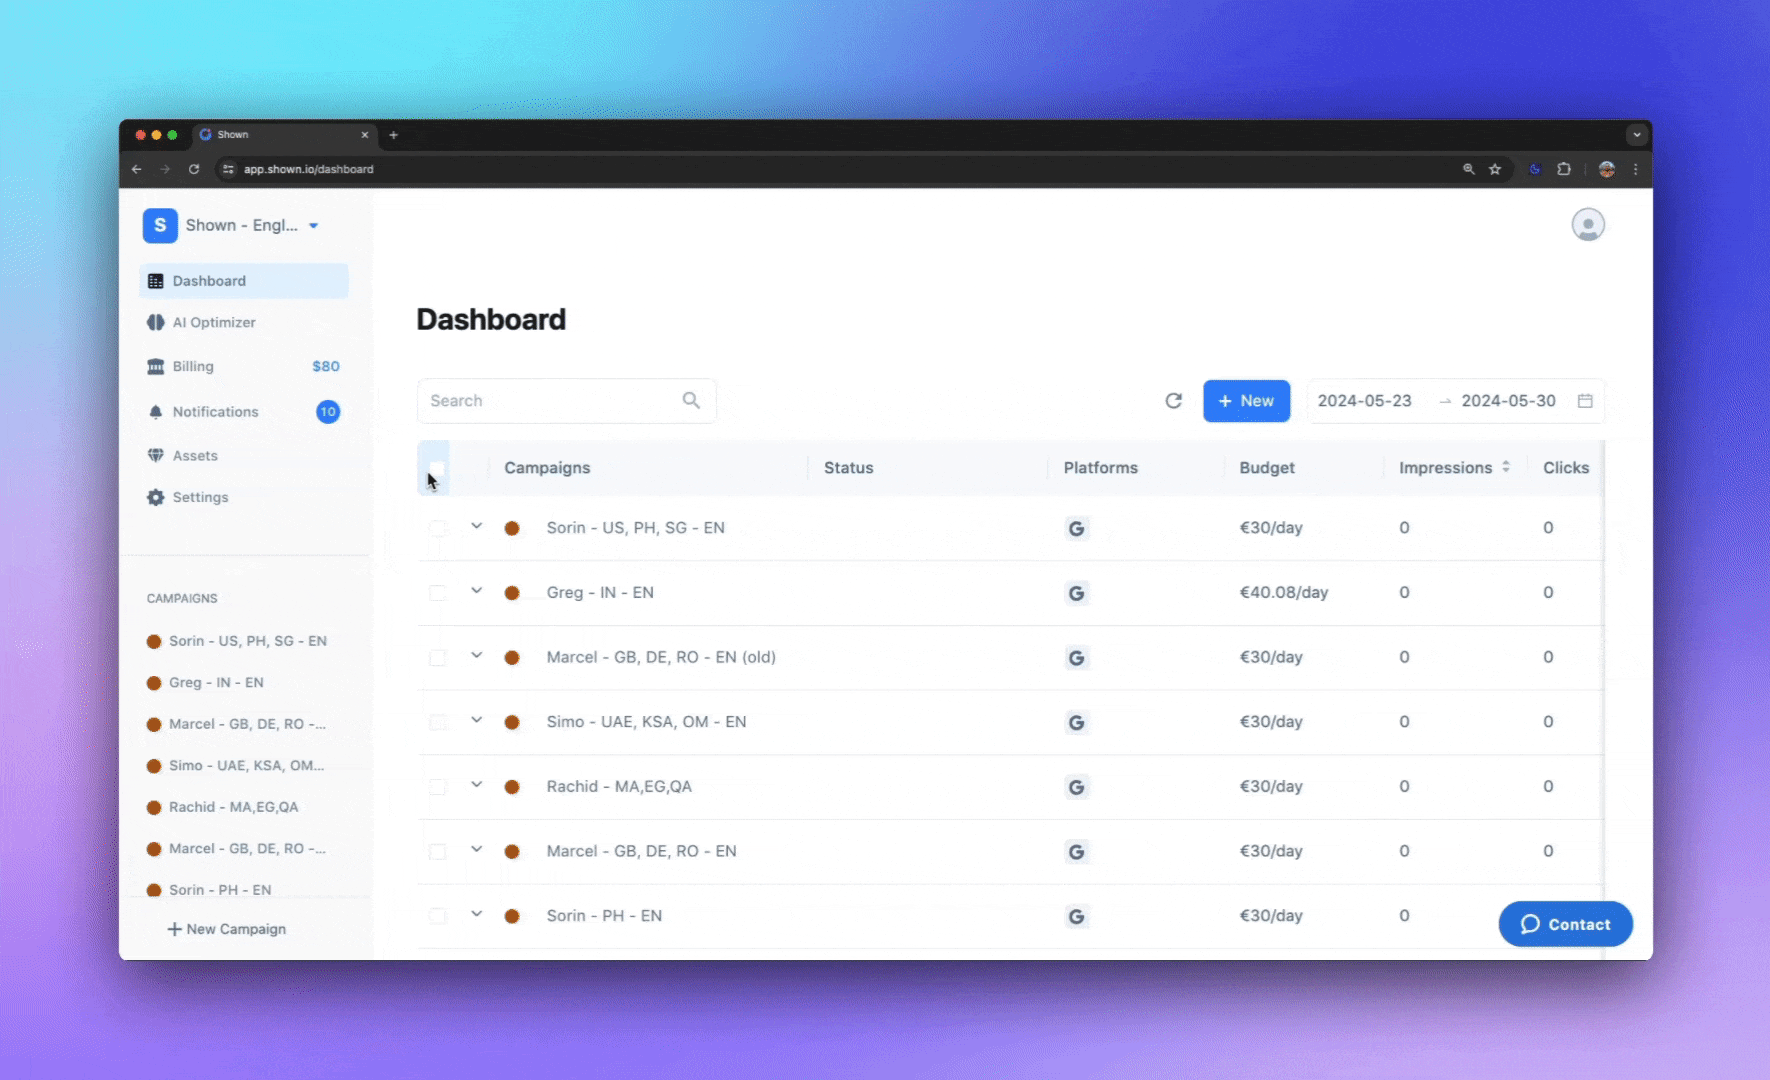The height and width of the screenshot is (1080, 1770).
Task: Focus the campaign Search field
Action: tap(566, 401)
